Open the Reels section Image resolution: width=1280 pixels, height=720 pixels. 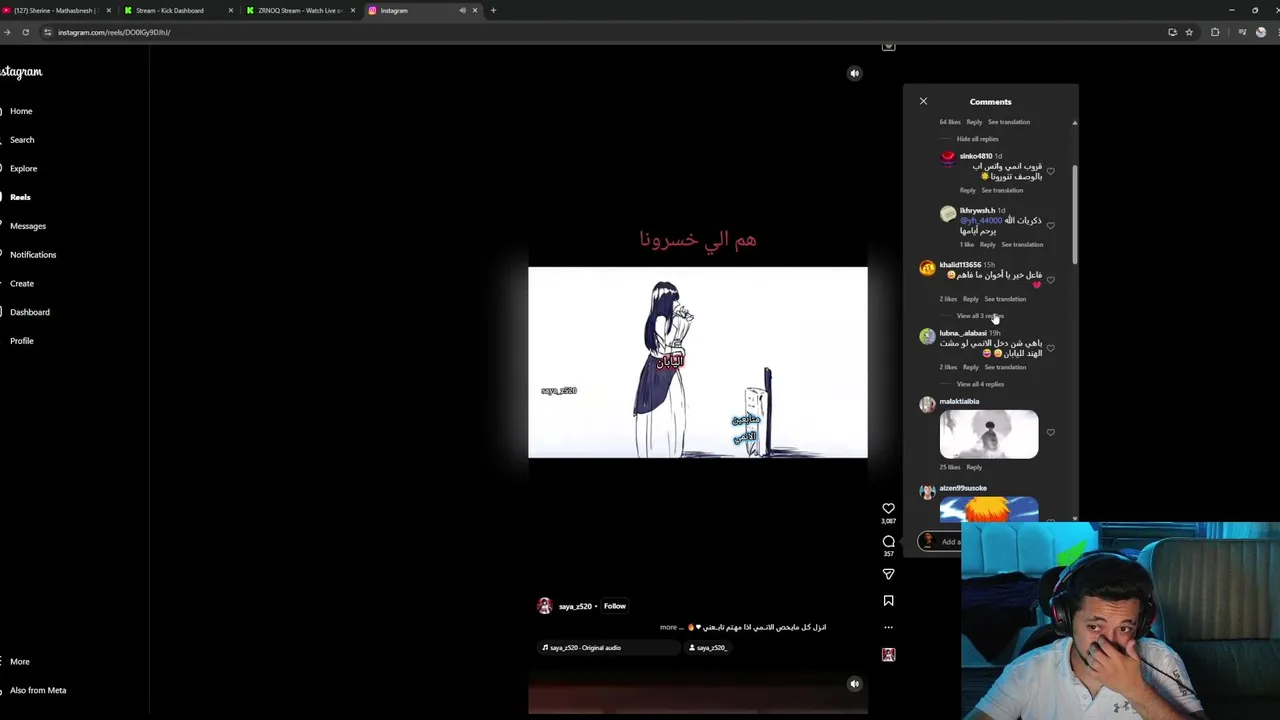click(20, 197)
